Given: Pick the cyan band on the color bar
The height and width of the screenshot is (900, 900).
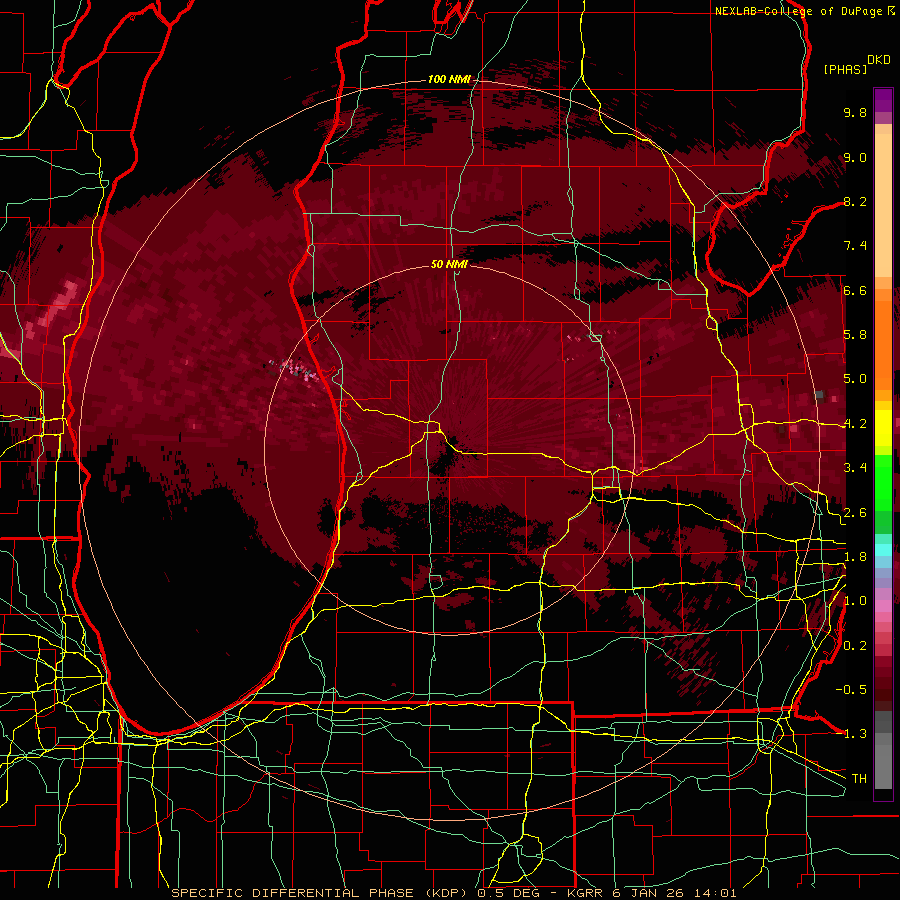Looking at the screenshot, I should click(x=883, y=550).
